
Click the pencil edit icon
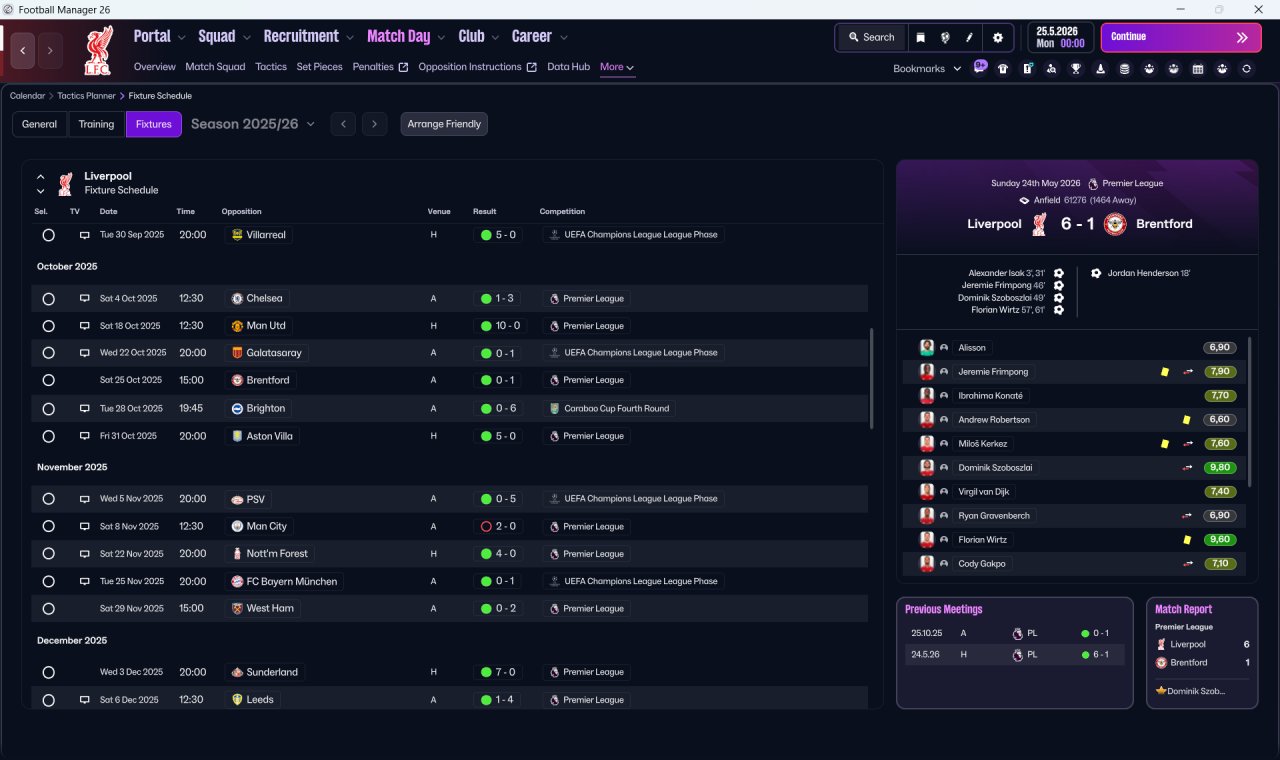pyautogui.click(x=969, y=37)
